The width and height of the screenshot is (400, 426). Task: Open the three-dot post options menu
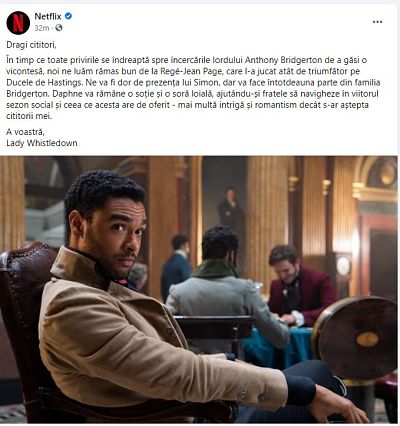pos(377,22)
